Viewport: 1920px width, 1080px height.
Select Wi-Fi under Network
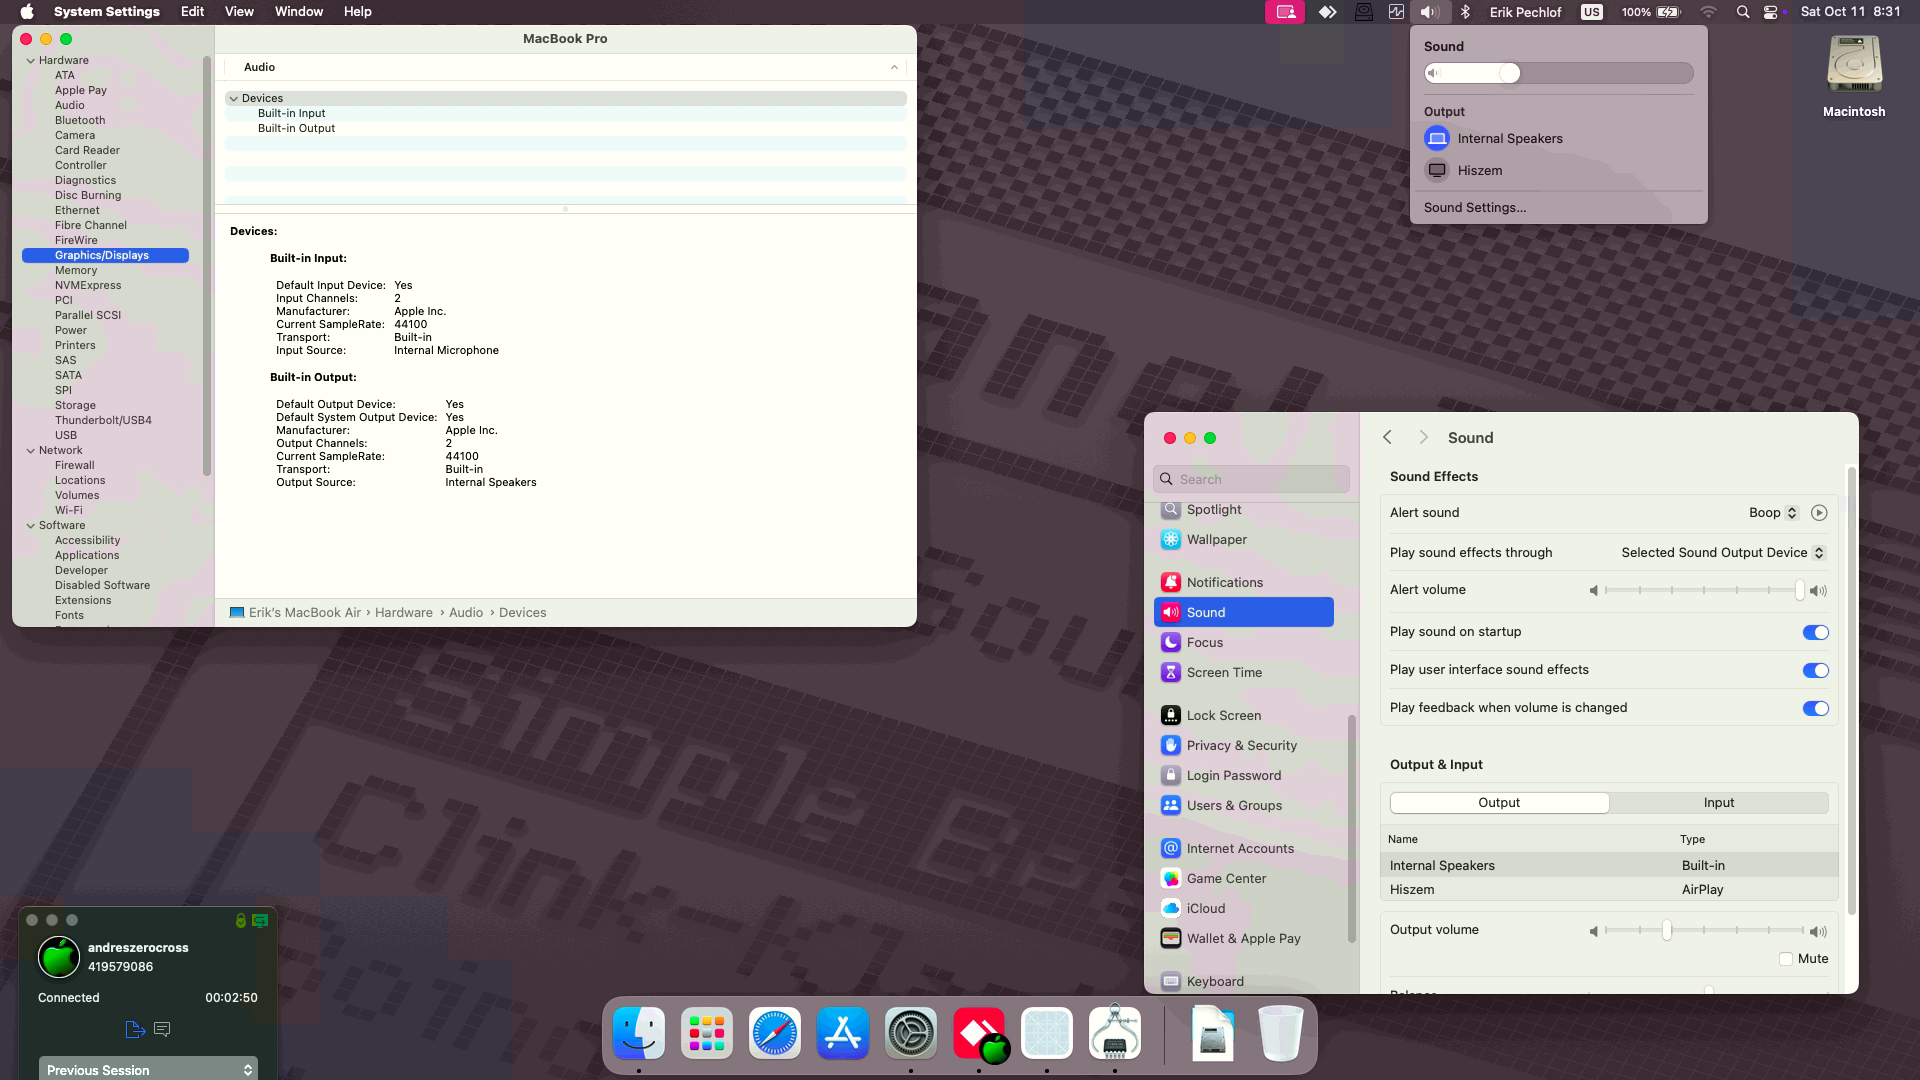[x=69, y=511]
